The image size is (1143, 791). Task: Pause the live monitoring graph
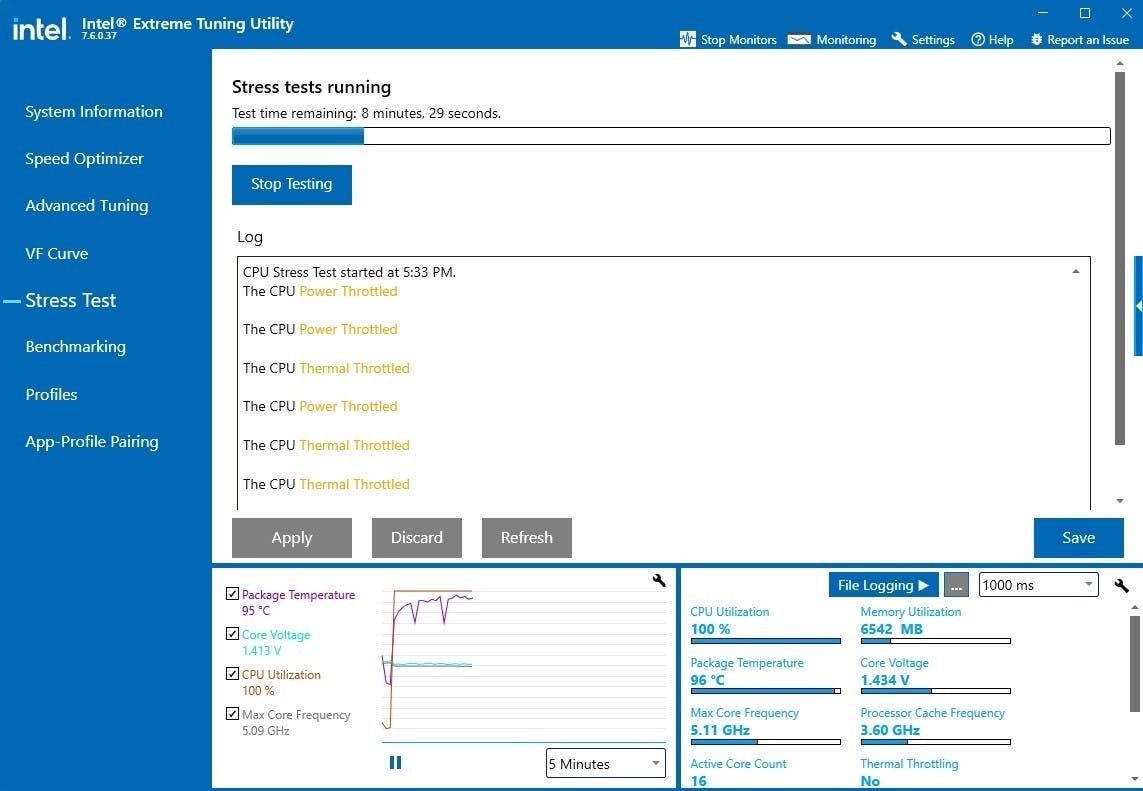[x=395, y=763]
